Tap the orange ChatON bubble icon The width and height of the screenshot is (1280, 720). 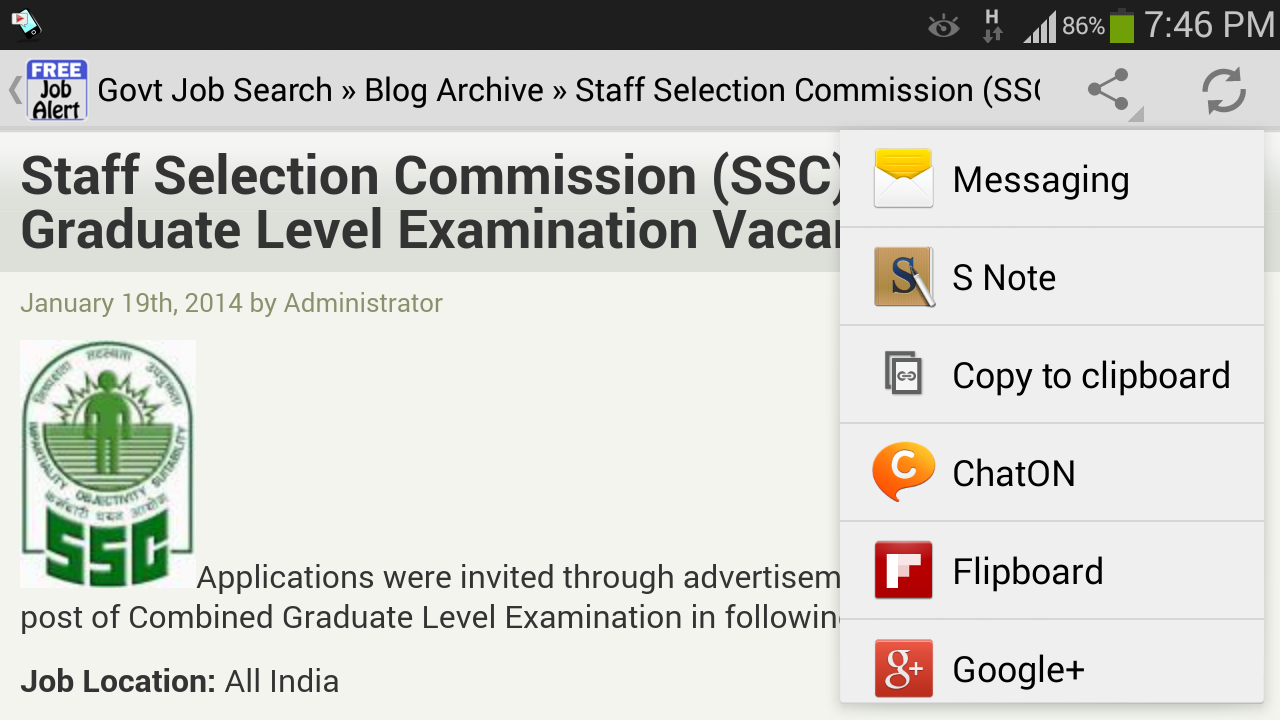tap(903, 472)
